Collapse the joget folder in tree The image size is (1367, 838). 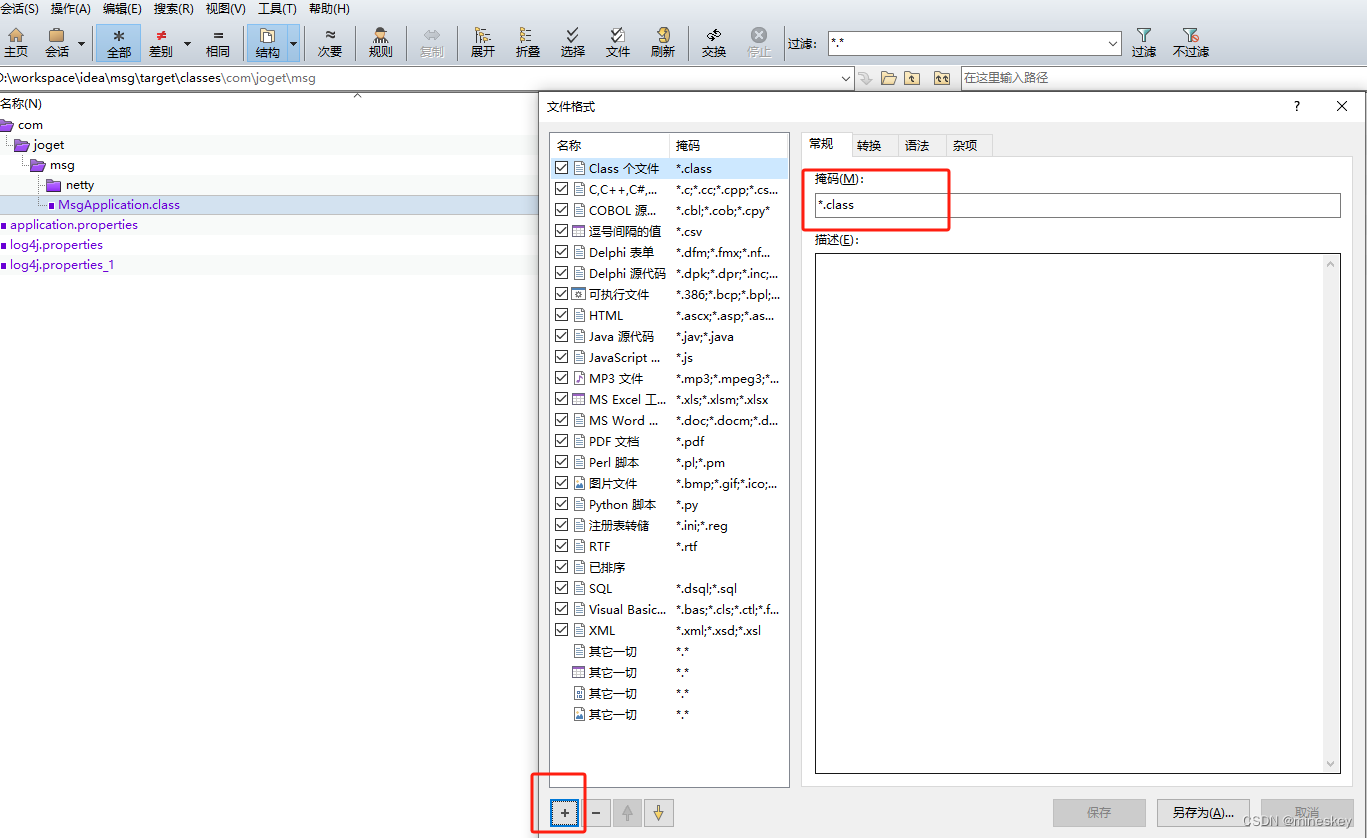(x=22, y=145)
